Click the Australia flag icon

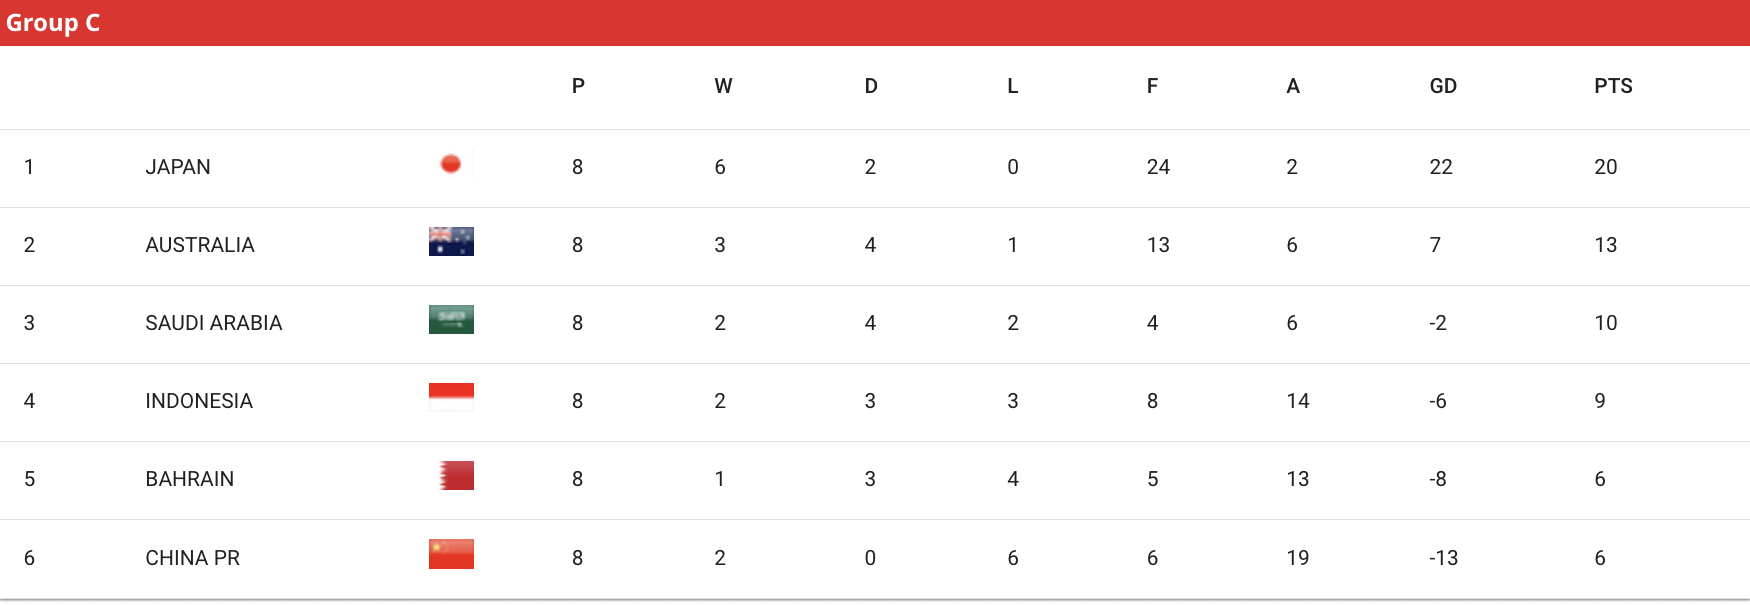click(x=451, y=242)
